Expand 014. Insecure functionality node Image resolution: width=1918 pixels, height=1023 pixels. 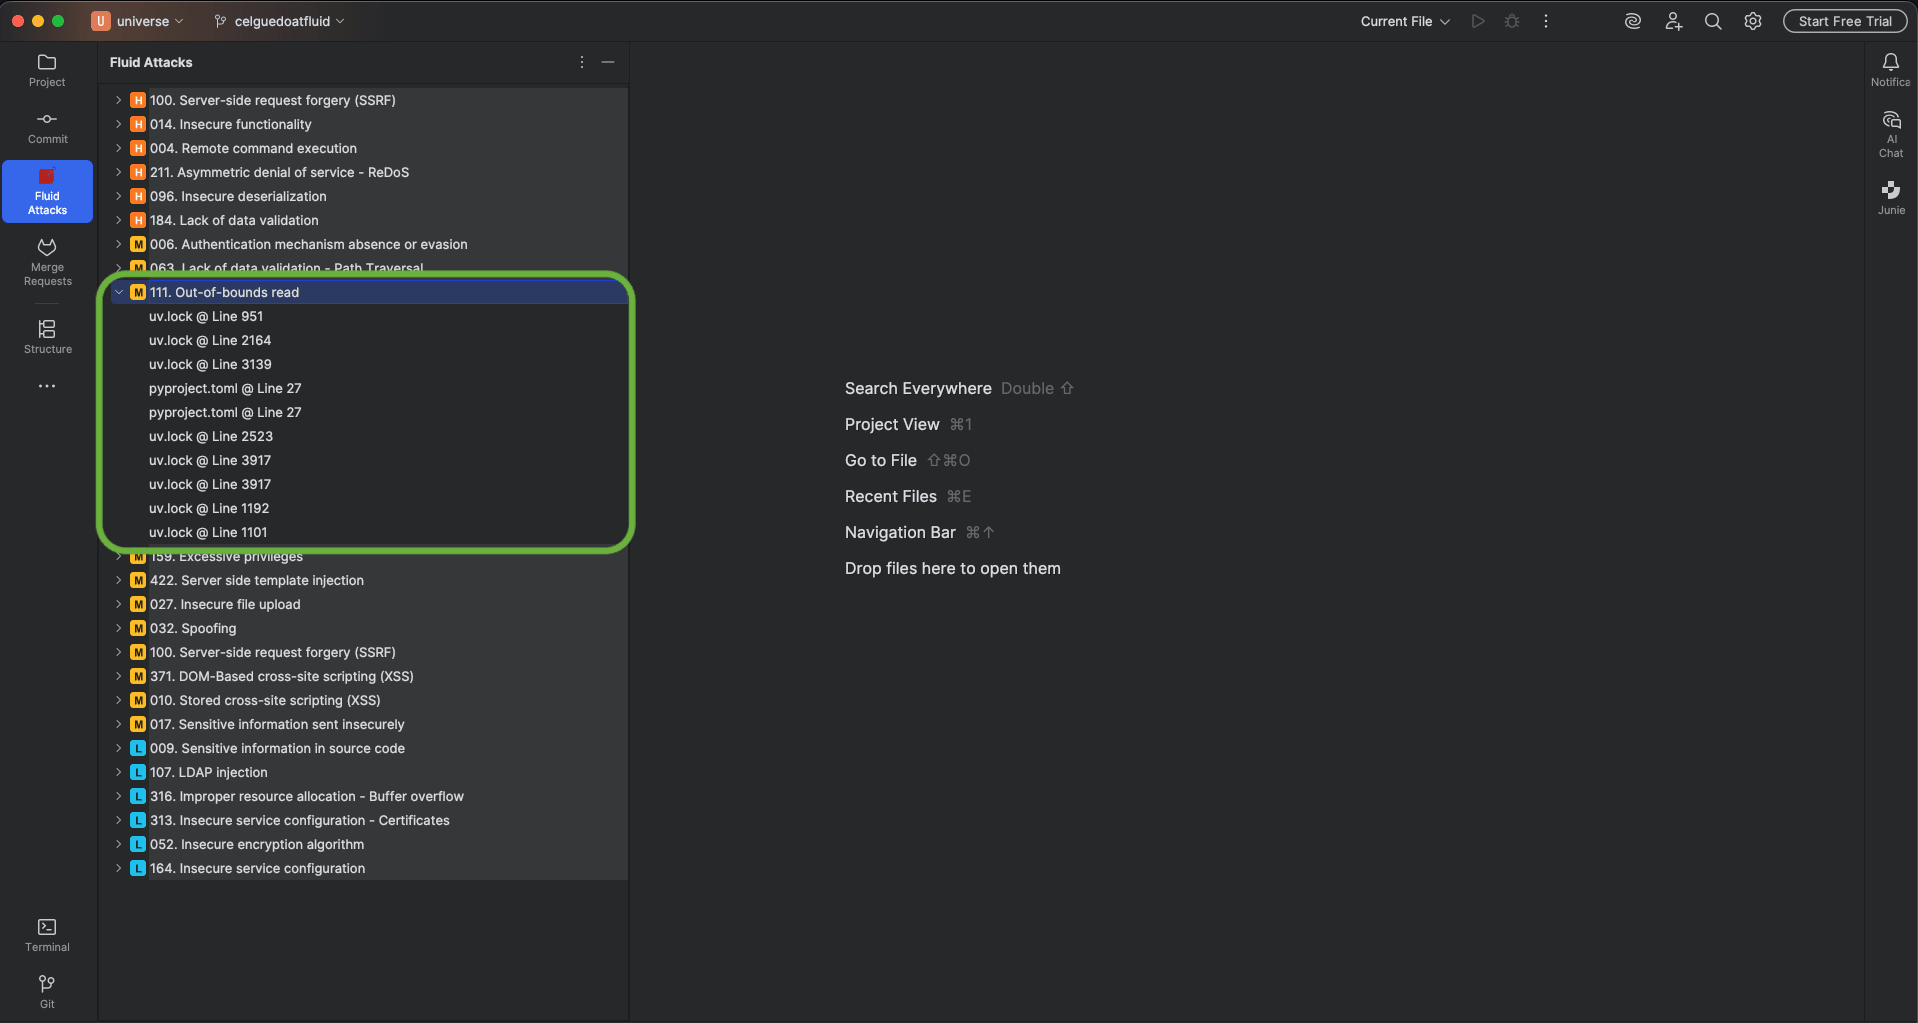[x=118, y=124]
